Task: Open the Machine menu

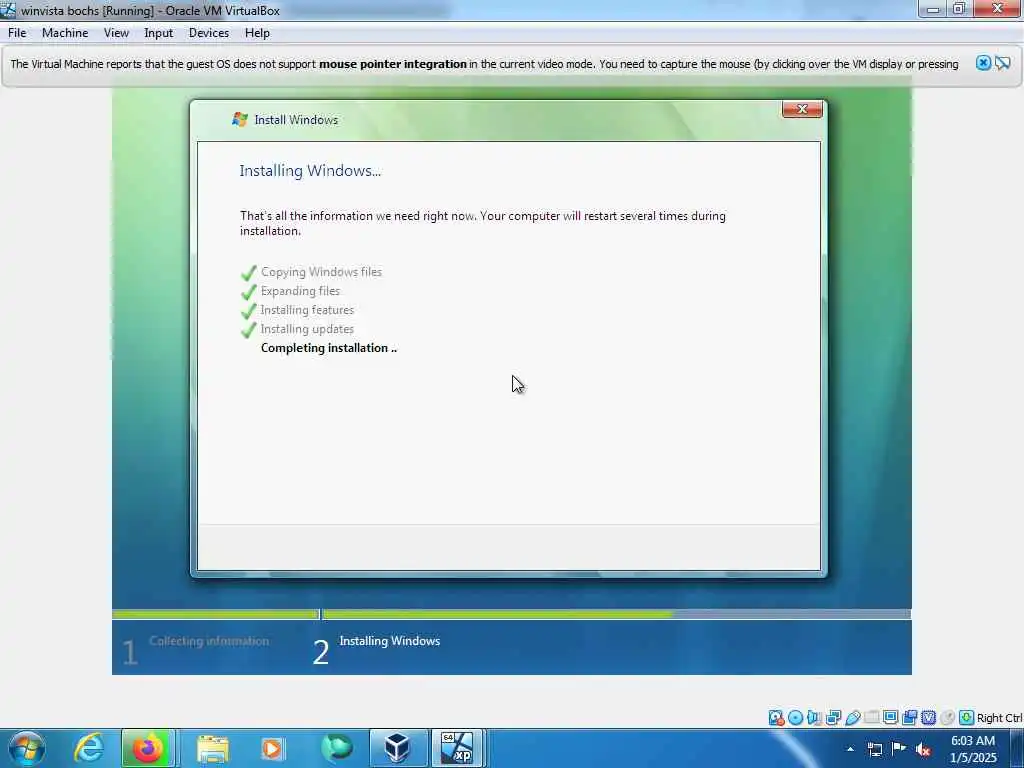Action: point(65,33)
